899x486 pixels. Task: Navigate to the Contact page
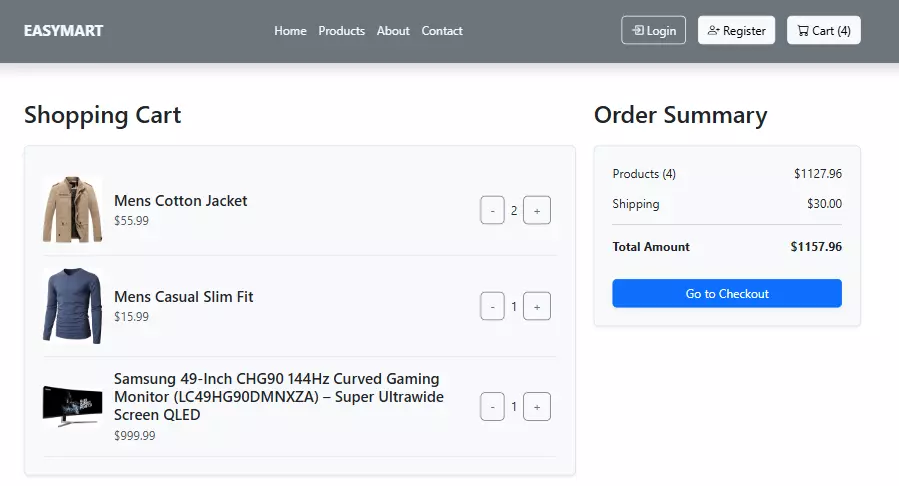tap(442, 31)
